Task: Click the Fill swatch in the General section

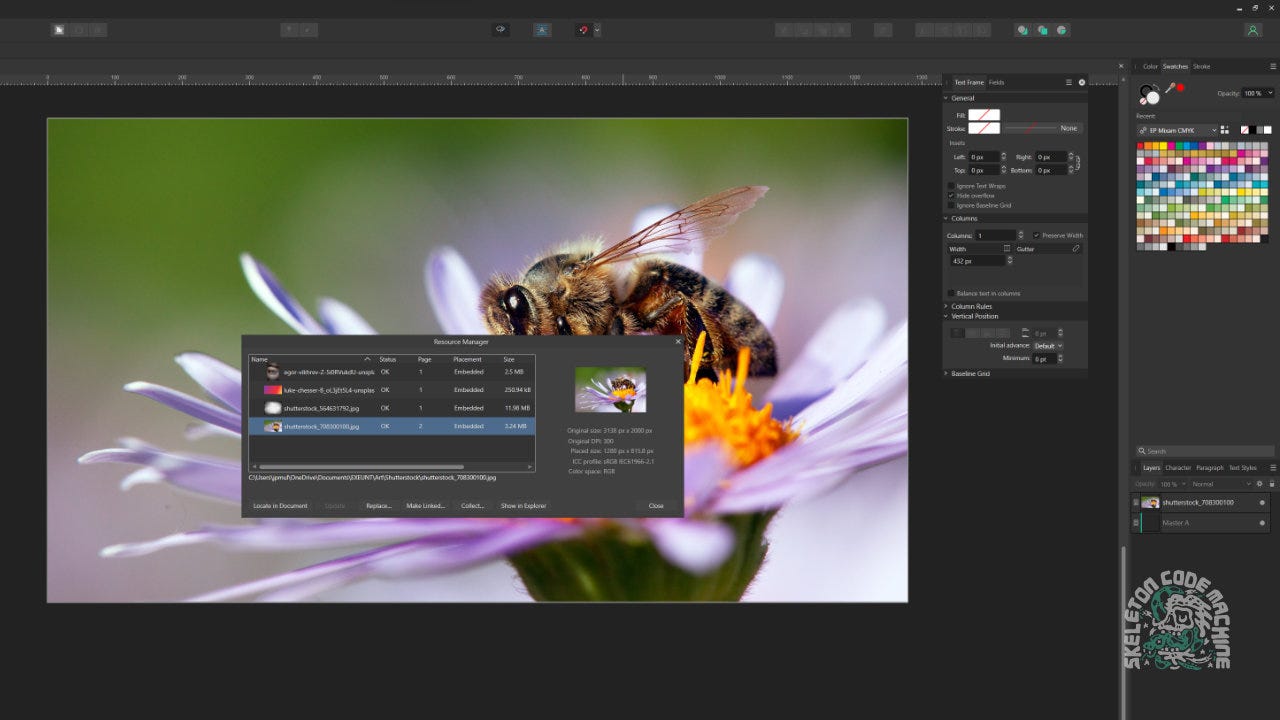Action: point(984,114)
